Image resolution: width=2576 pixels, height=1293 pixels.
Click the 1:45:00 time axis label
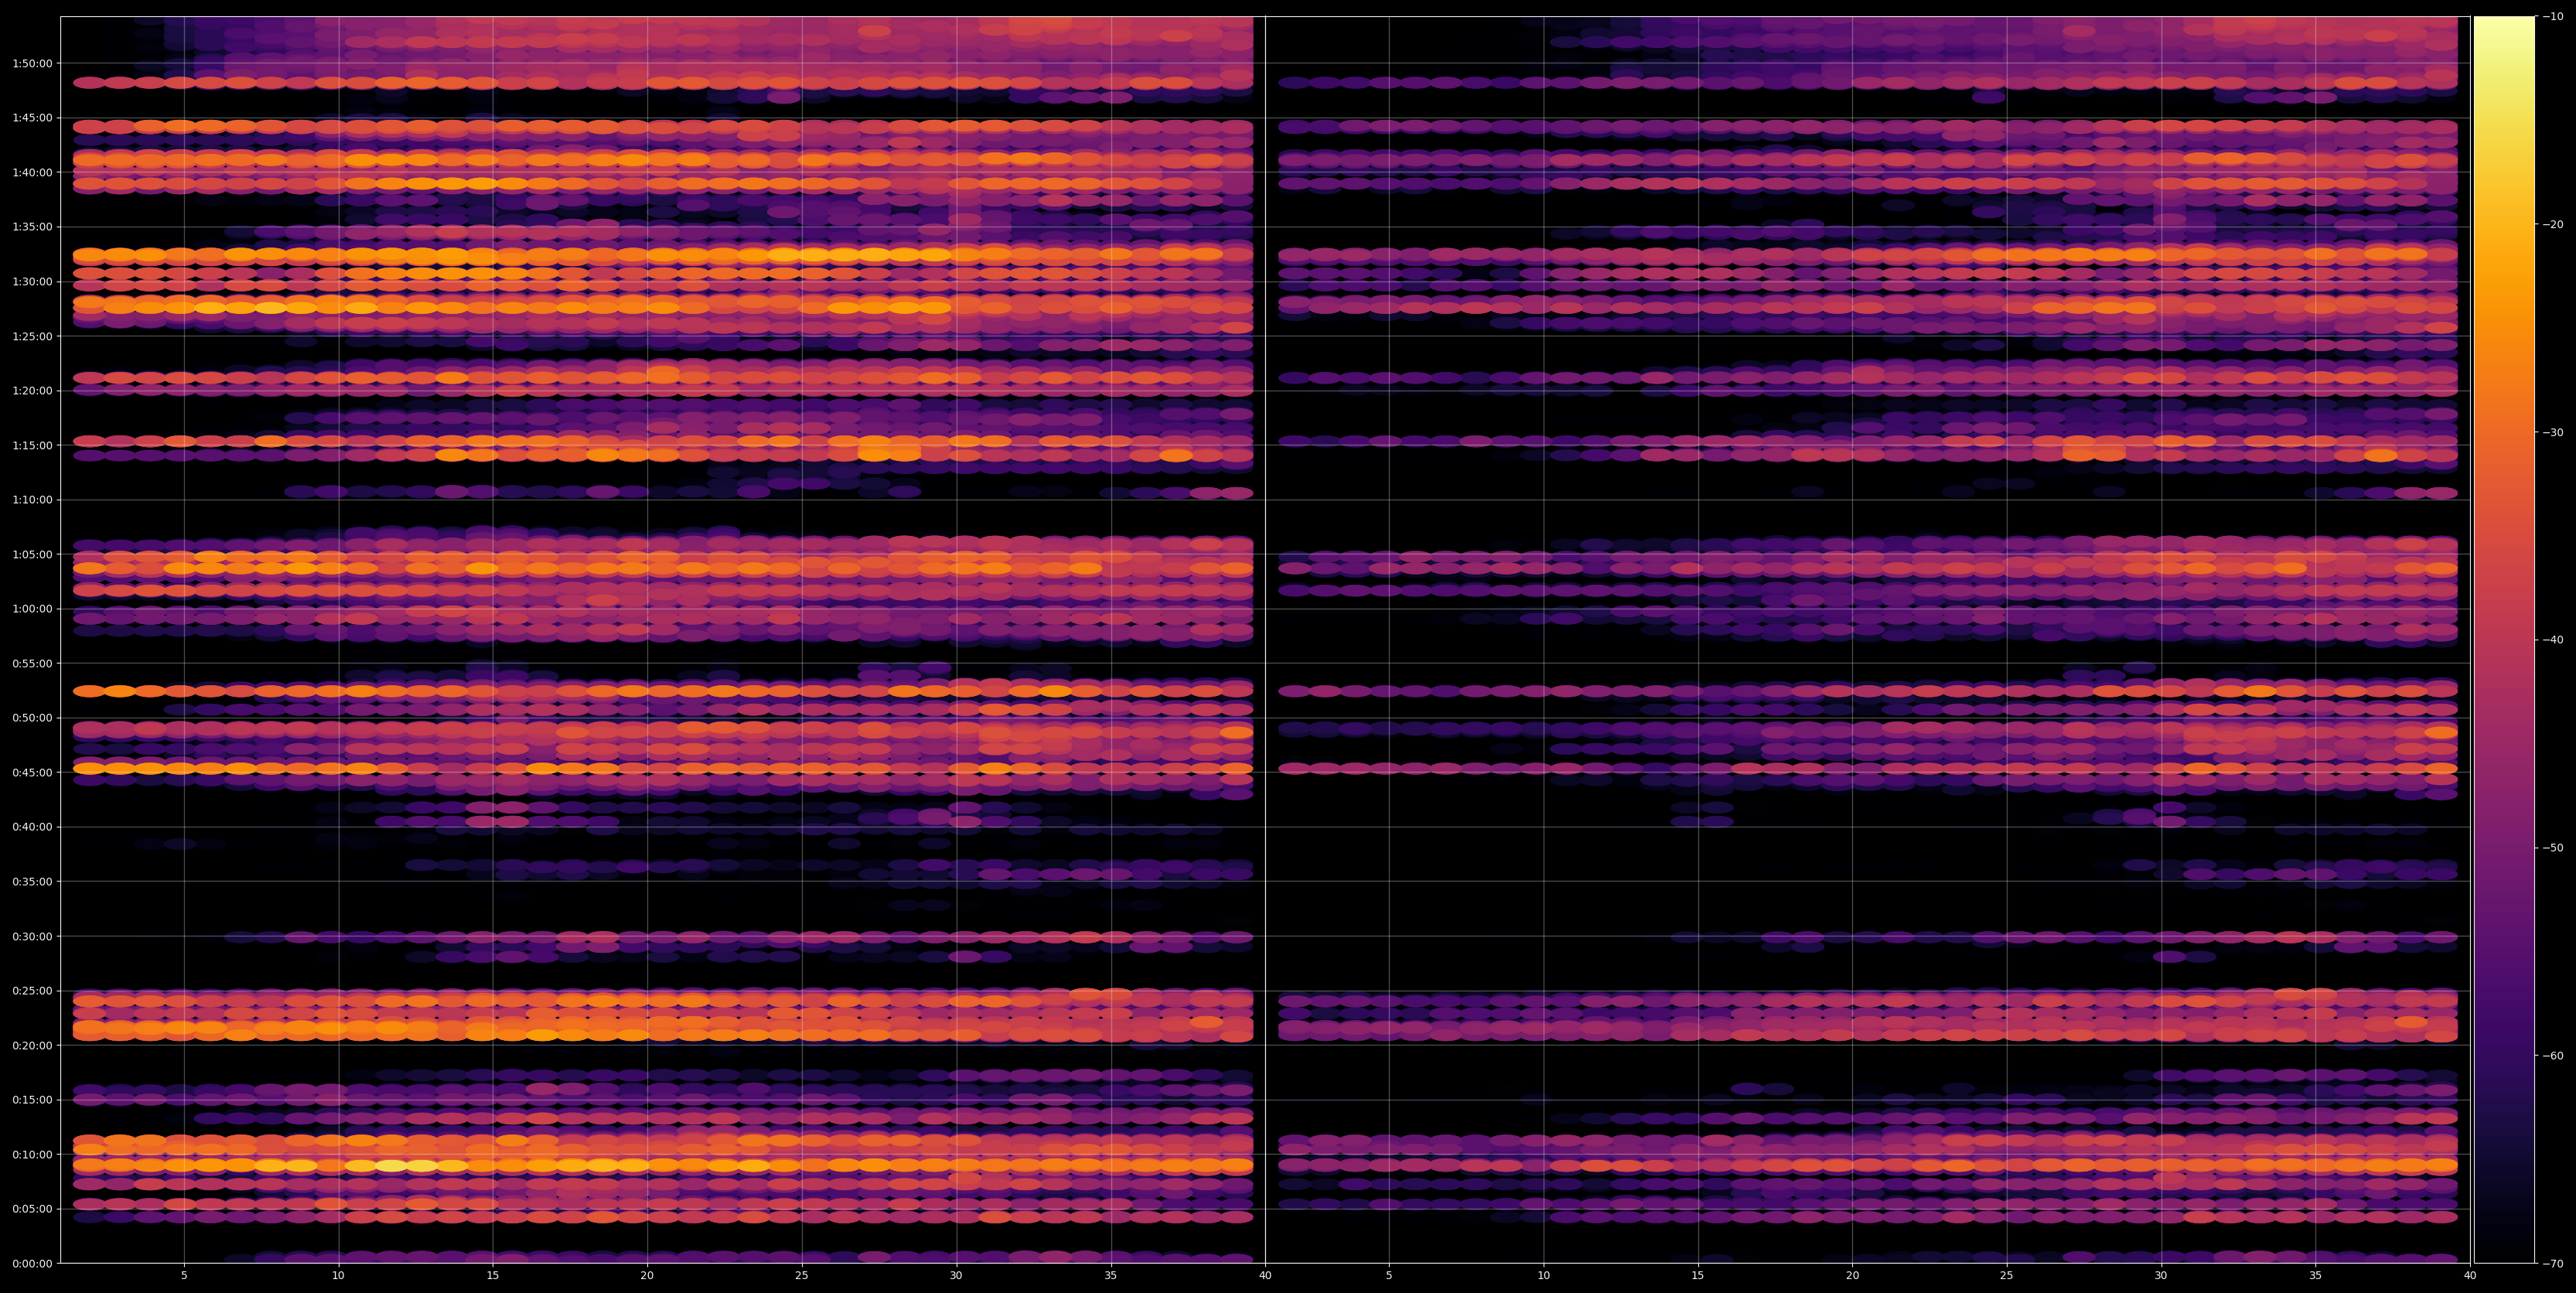[32, 118]
